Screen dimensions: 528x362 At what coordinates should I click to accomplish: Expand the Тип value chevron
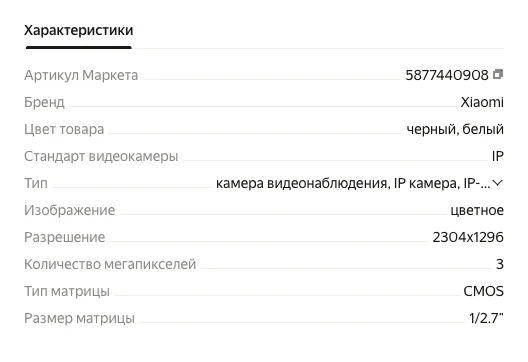click(x=497, y=183)
